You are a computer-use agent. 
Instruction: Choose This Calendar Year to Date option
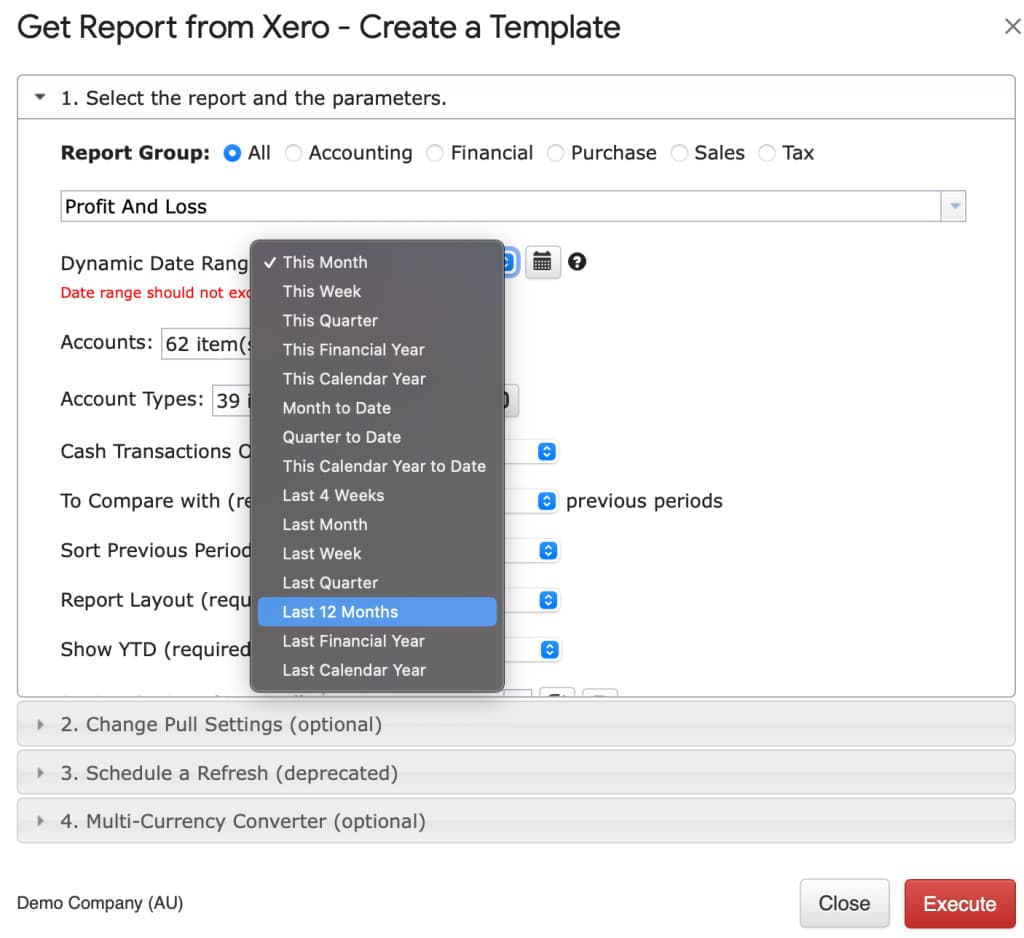tap(377, 466)
